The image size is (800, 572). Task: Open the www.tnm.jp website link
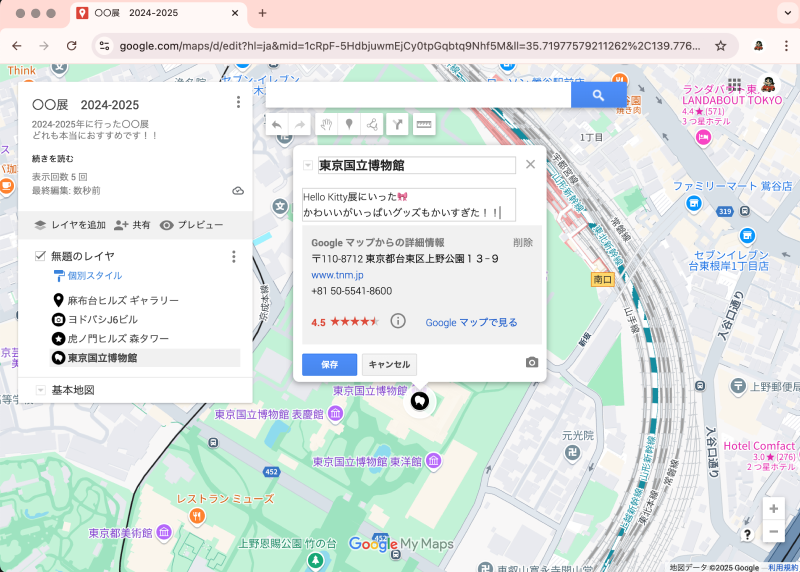[x=337, y=275]
